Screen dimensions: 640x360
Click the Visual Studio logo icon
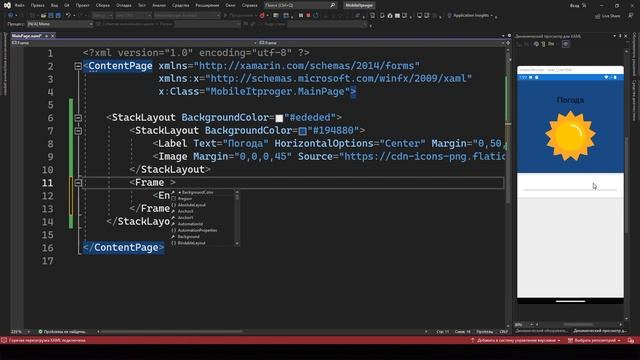coord(7,5)
